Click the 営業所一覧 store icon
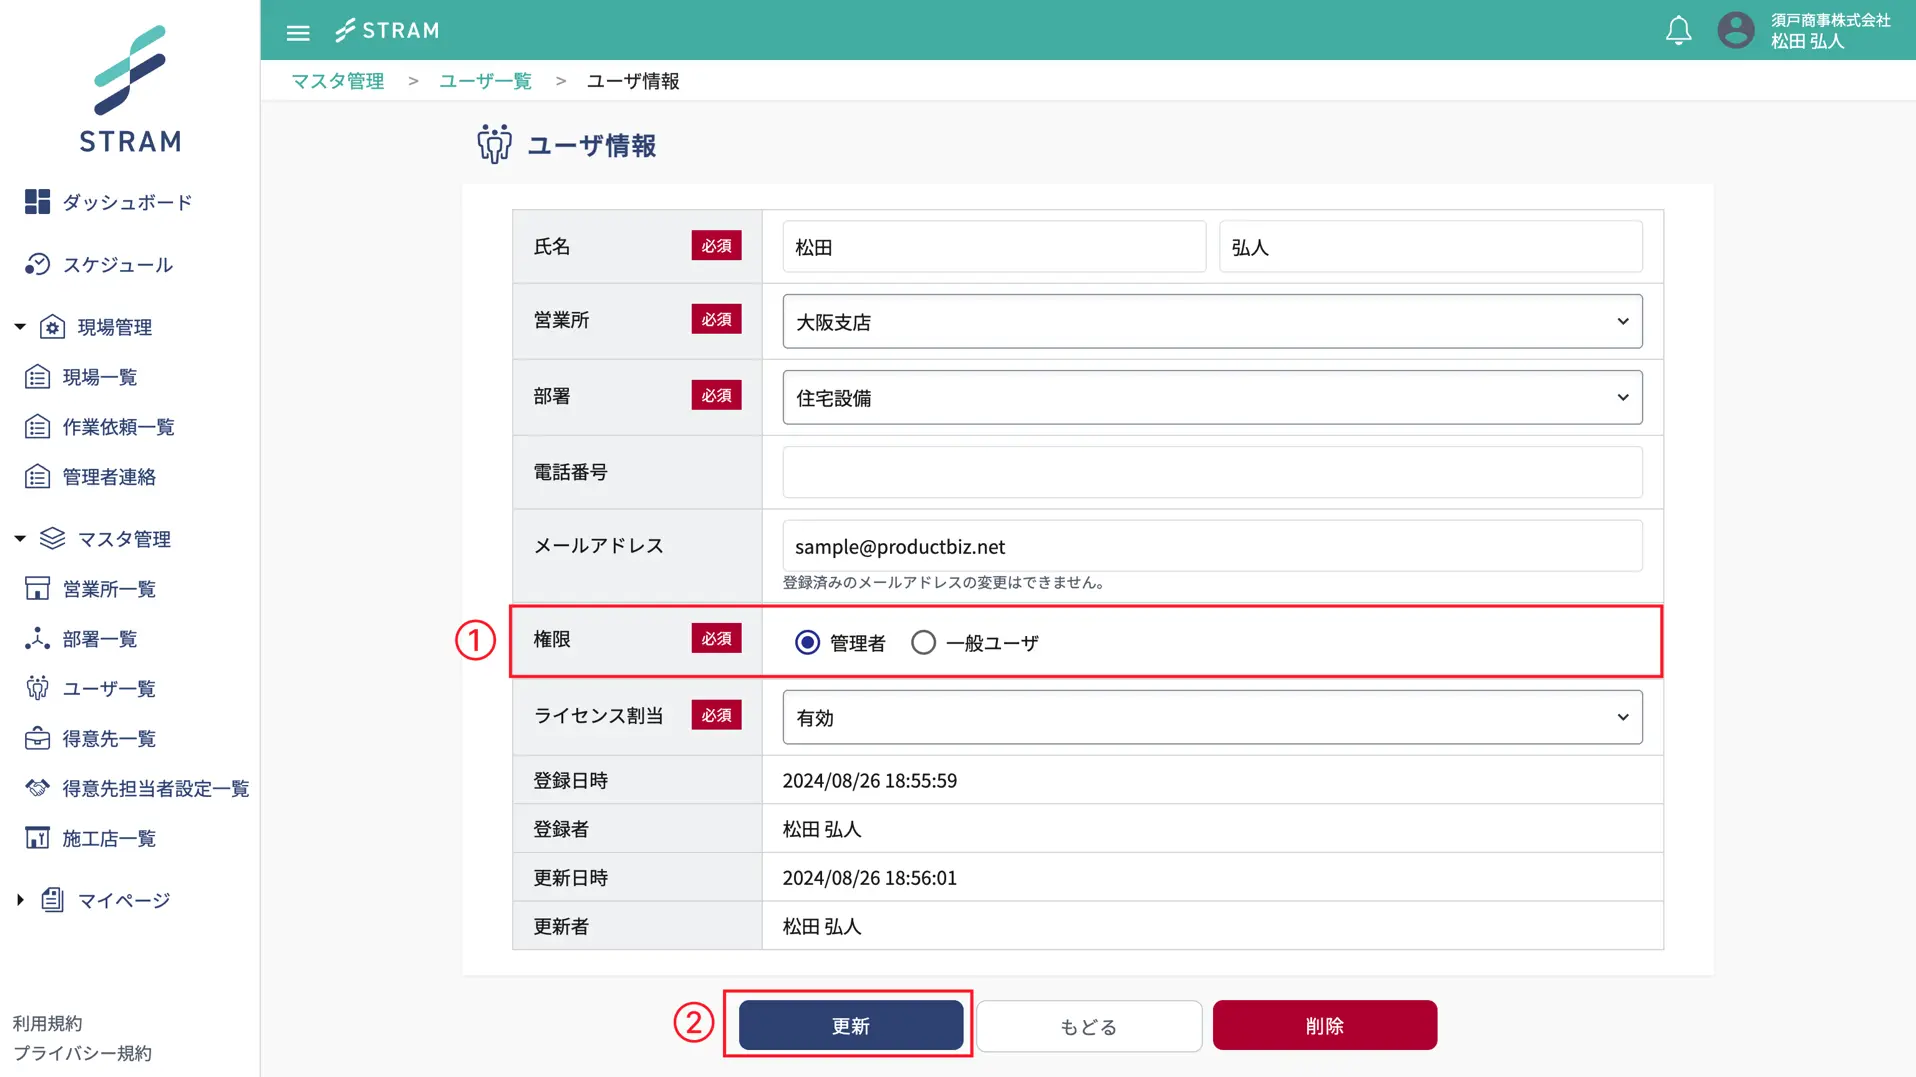Image resolution: width=1916 pixels, height=1077 pixels. coord(37,589)
